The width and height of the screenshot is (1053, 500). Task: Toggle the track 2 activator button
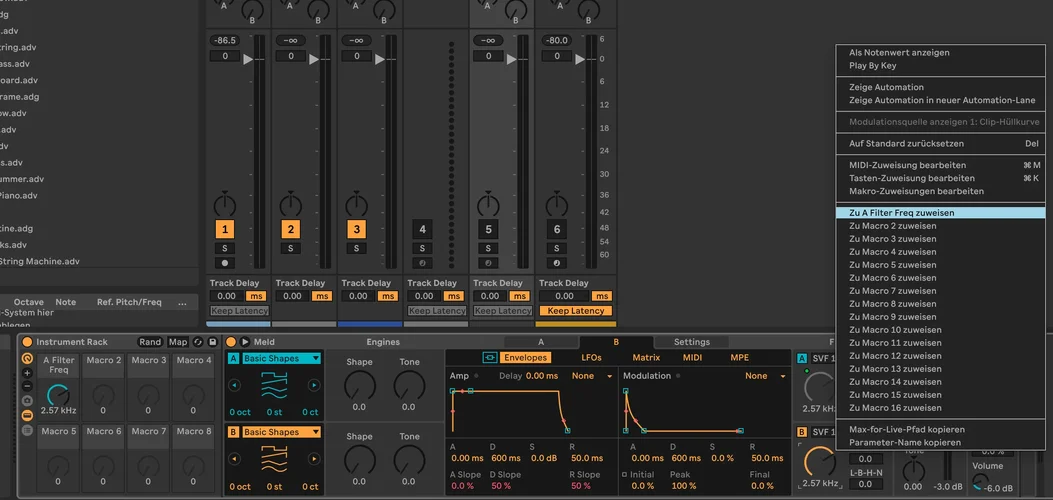tap(290, 229)
